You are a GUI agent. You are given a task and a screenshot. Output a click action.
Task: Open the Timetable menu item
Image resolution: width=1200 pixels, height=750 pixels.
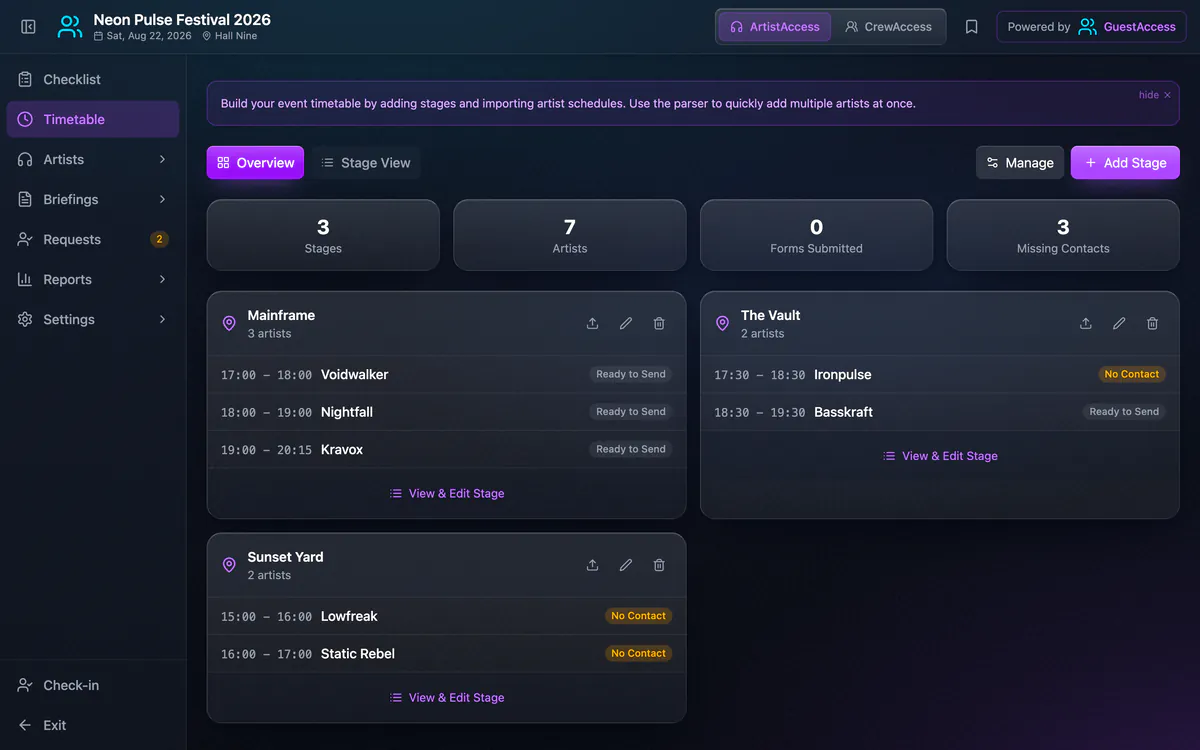pos(93,119)
